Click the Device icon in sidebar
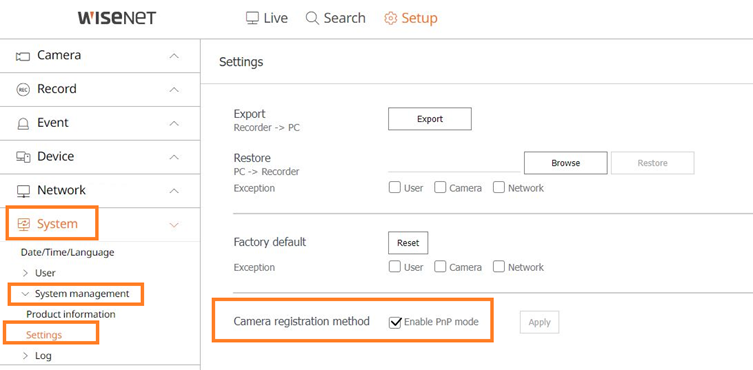This screenshot has width=753, height=370. [x=23, y=157]
